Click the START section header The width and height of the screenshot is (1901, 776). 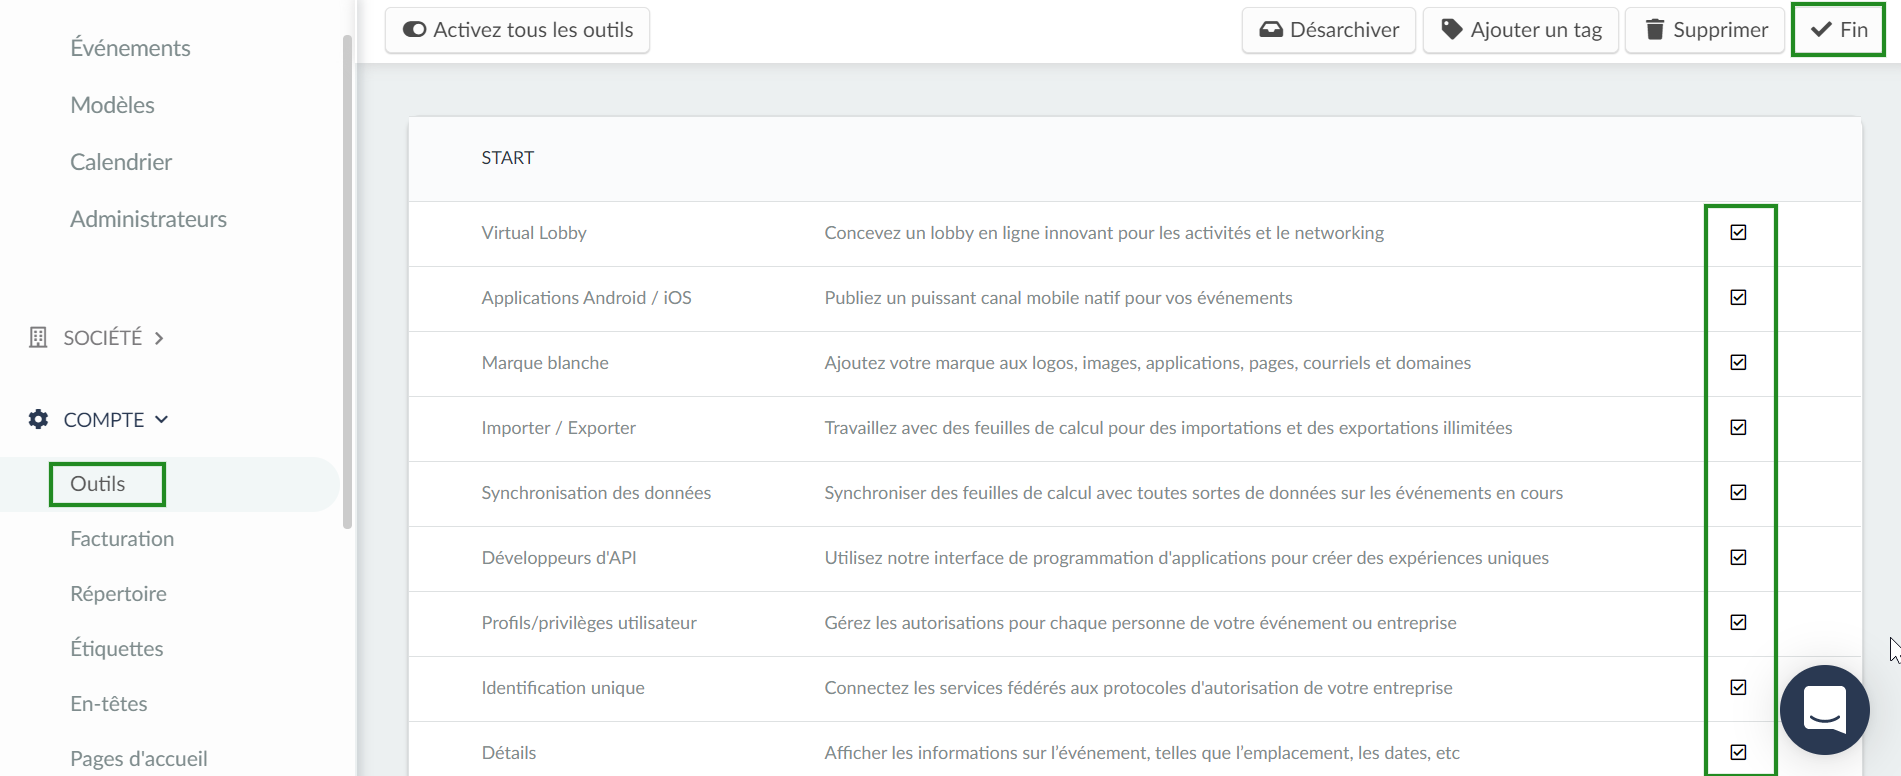[508, 158]
